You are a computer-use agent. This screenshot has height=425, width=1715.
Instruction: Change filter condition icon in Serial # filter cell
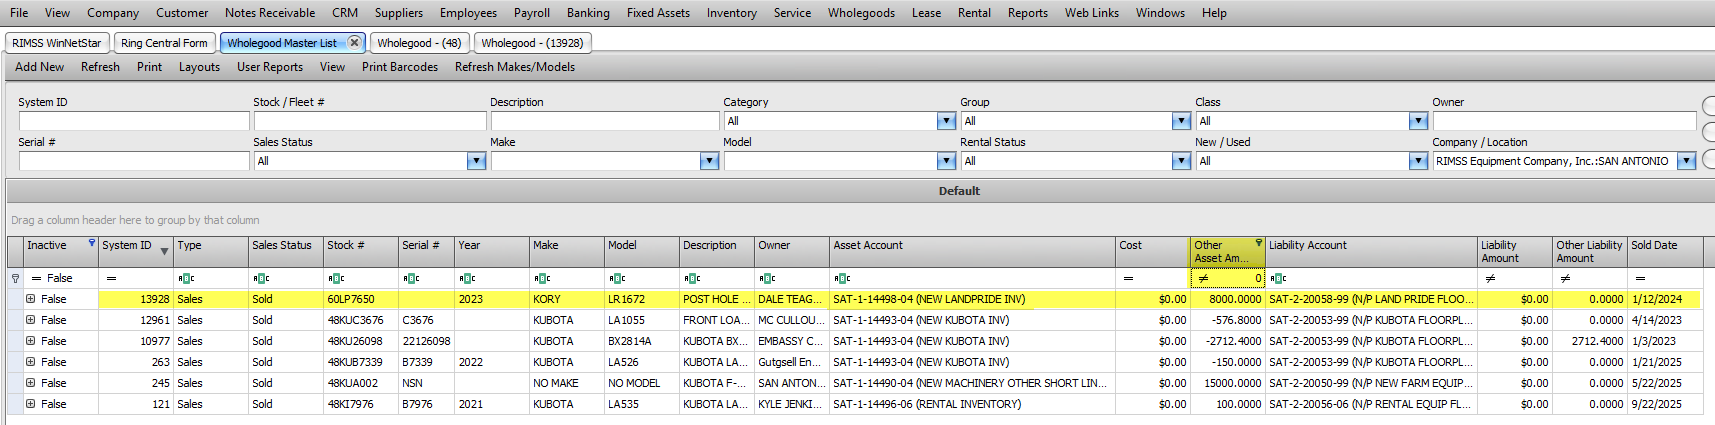411,279
